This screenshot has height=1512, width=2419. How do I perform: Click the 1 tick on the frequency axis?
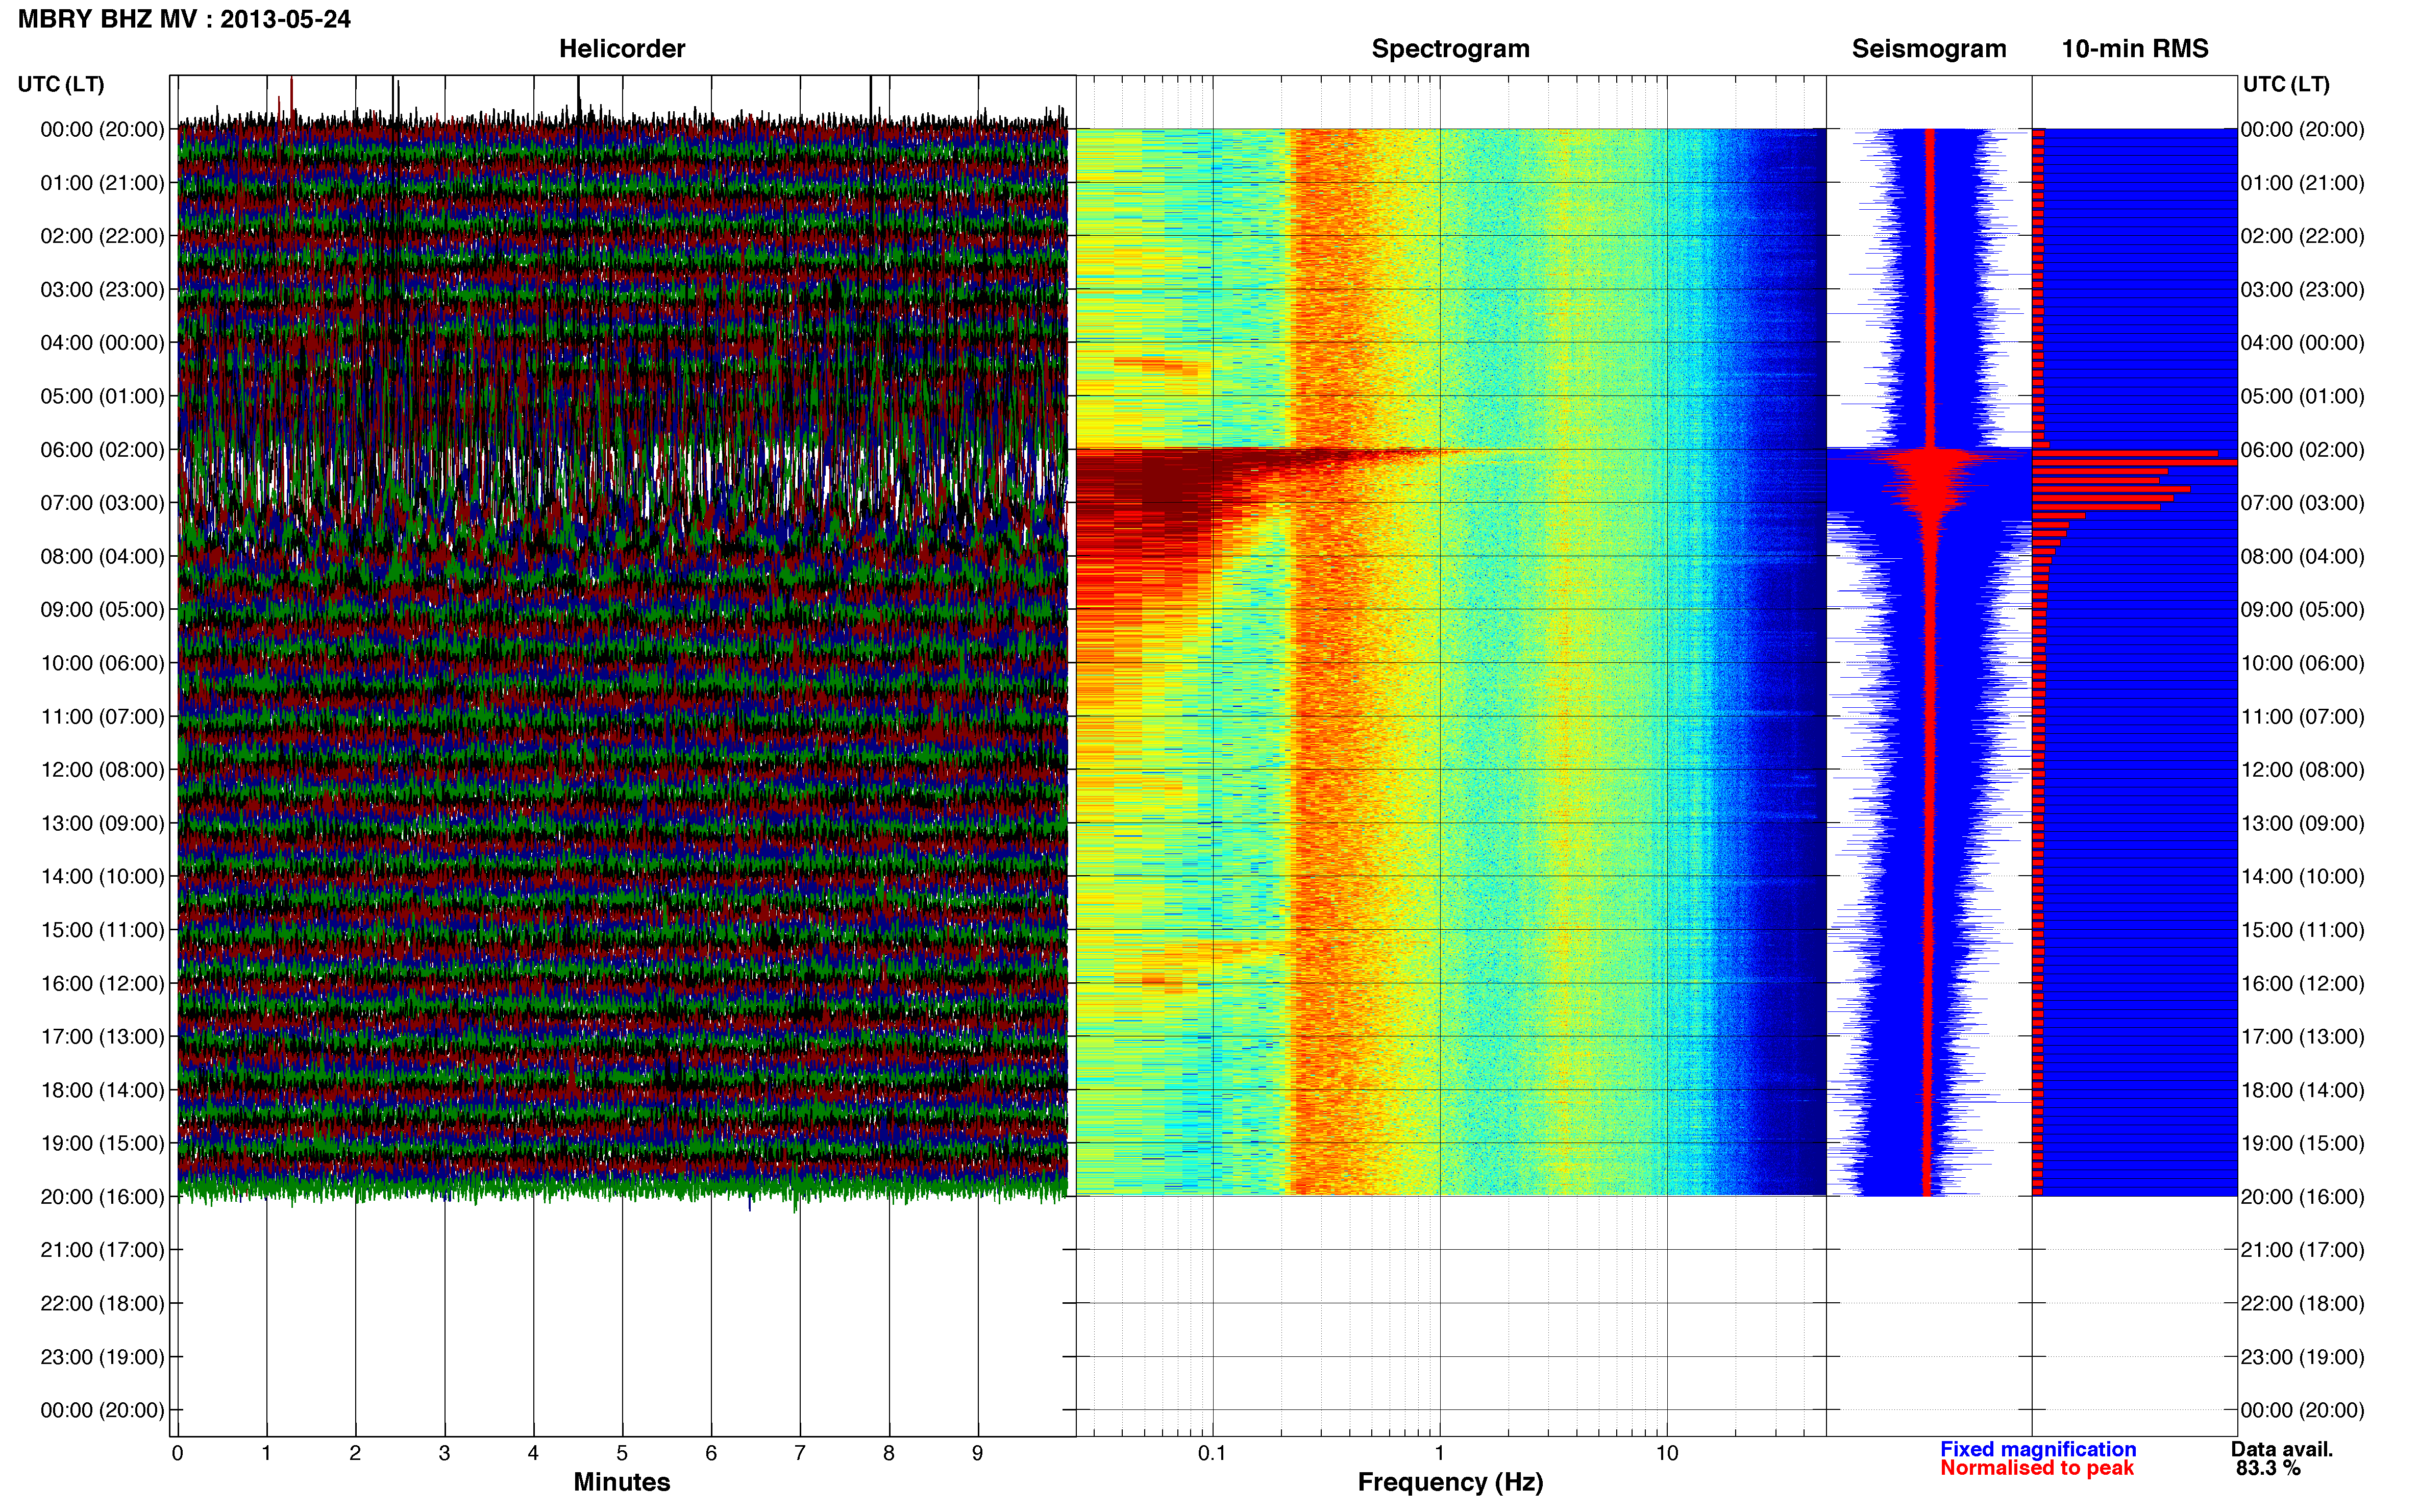tap(1439, 1453)
